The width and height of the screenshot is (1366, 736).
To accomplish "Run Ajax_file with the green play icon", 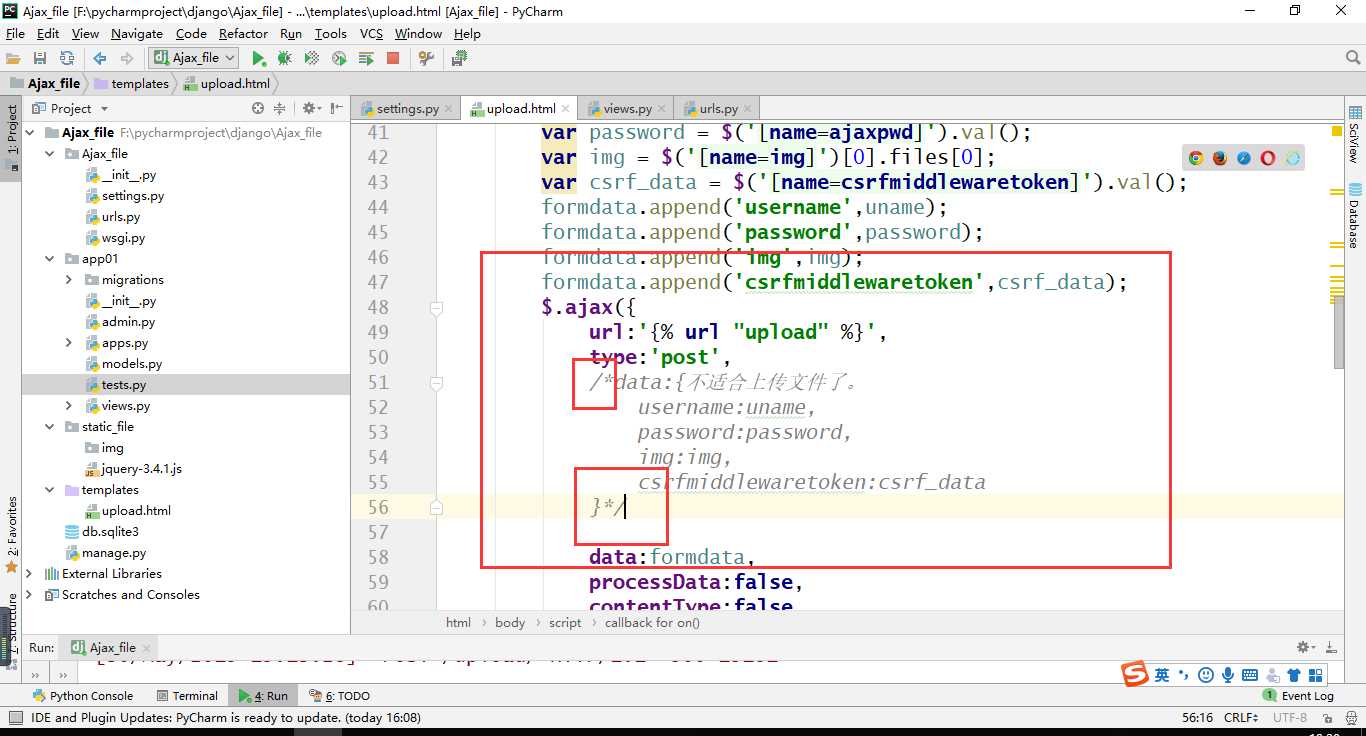I will pyautogui.click(x=258, y=58).
